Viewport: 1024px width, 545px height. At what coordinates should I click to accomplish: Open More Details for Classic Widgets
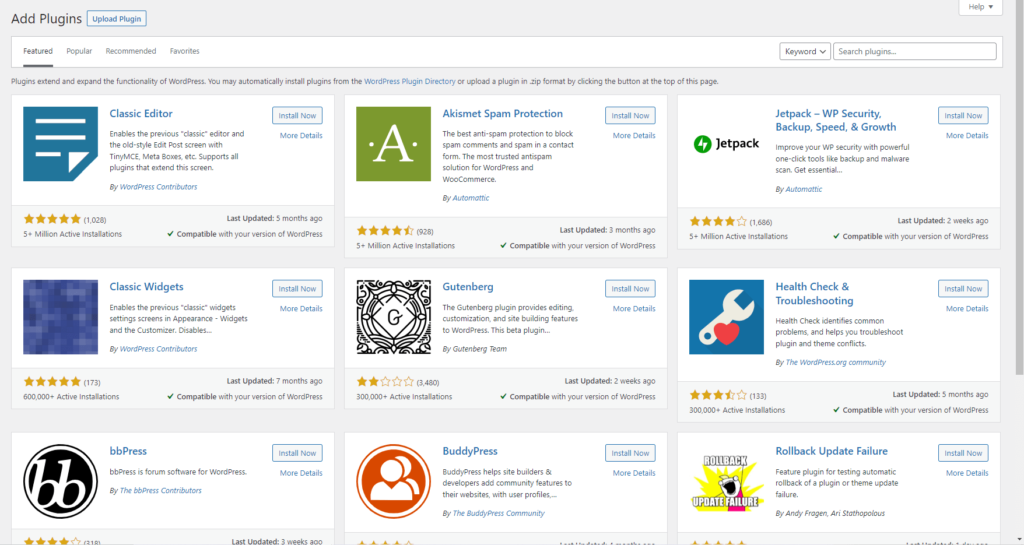301,309
